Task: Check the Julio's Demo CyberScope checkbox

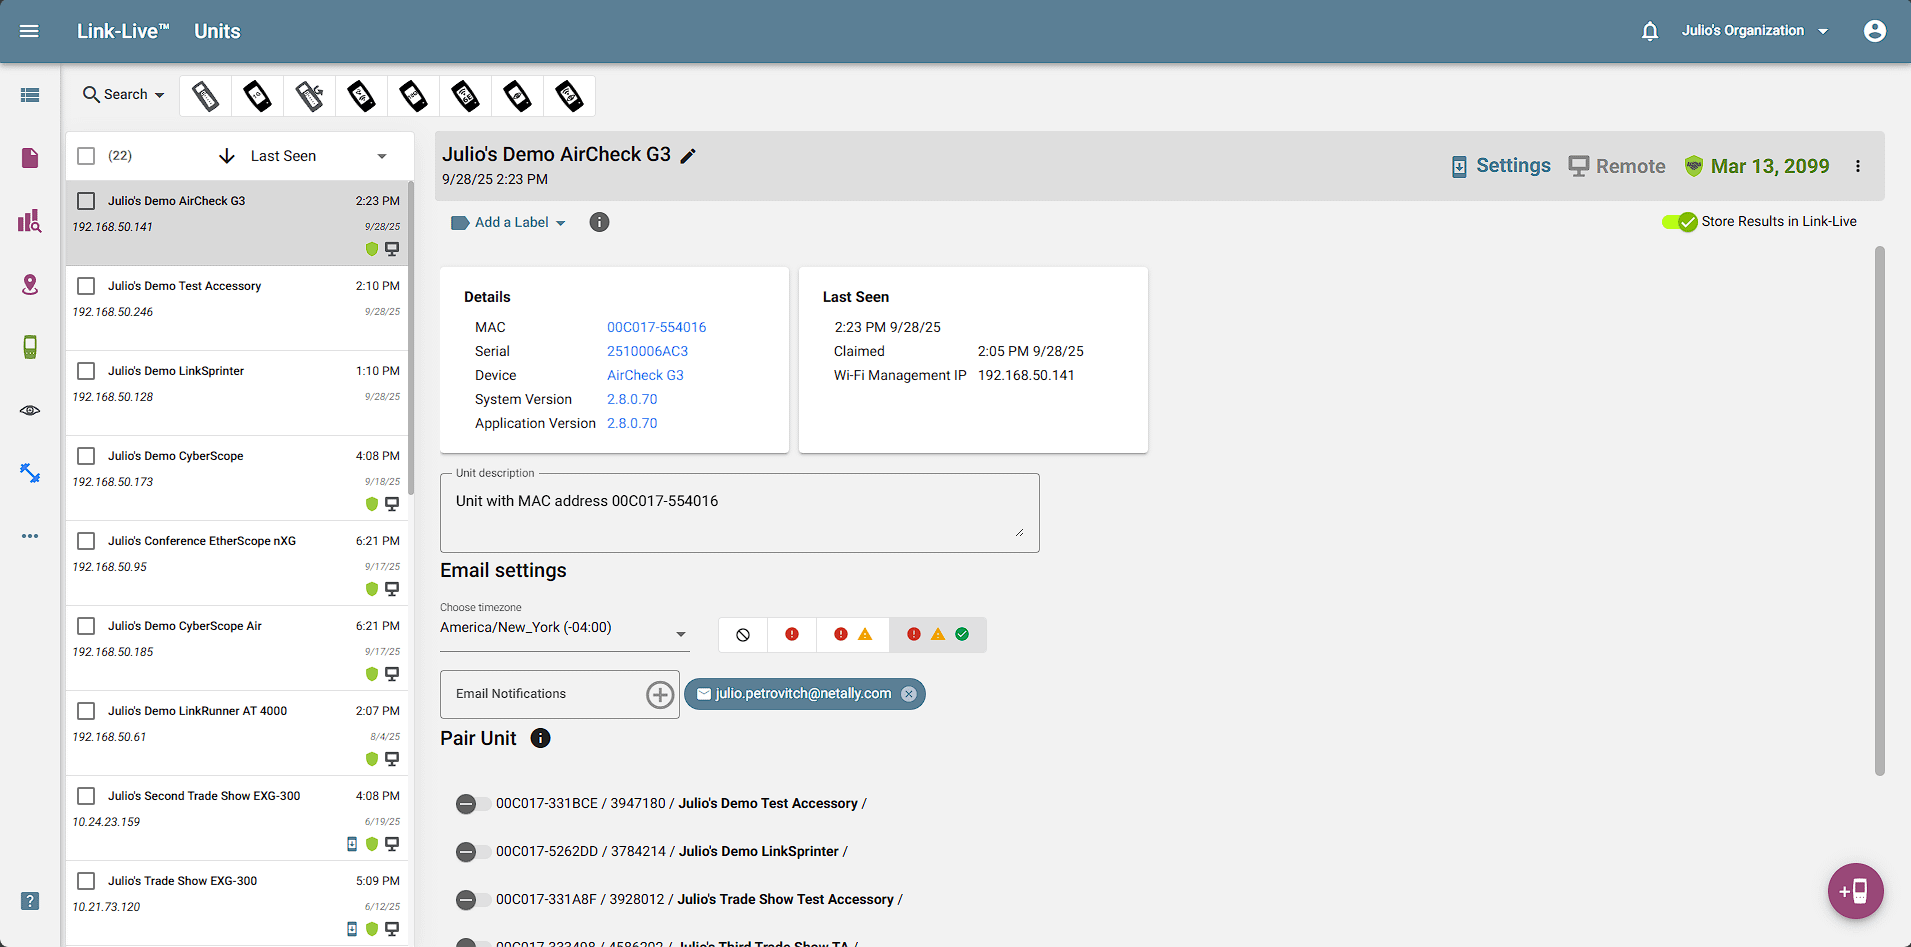Action: [86, 456]
